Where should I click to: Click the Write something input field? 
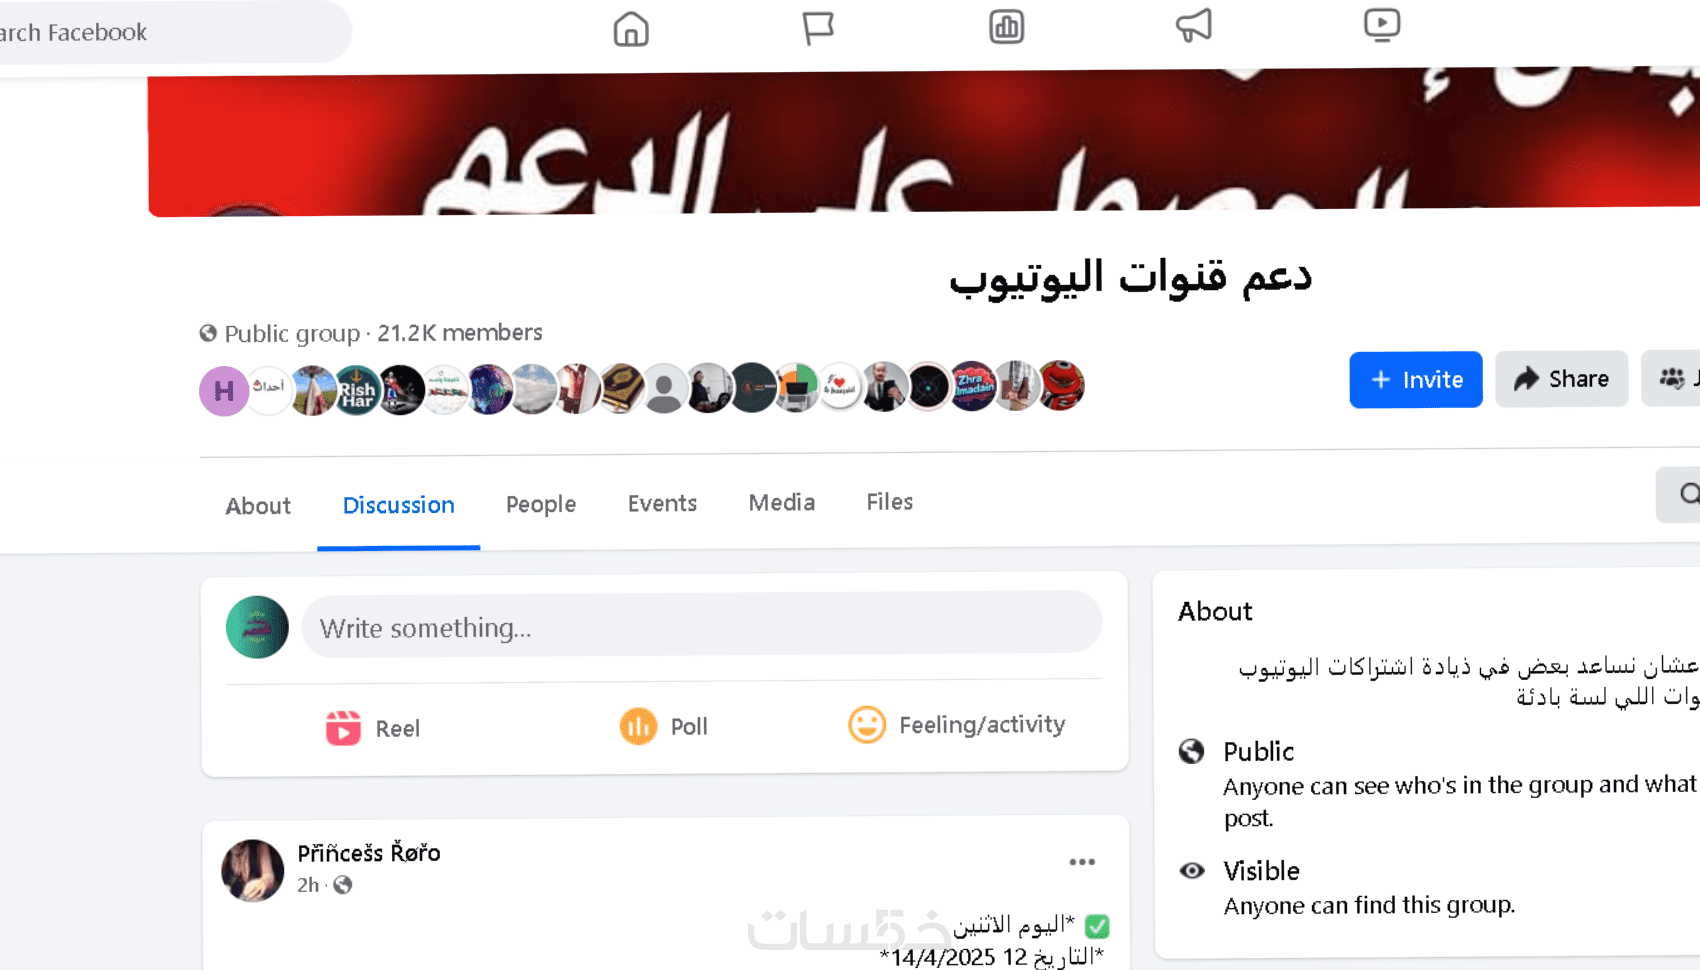[702, 626]
